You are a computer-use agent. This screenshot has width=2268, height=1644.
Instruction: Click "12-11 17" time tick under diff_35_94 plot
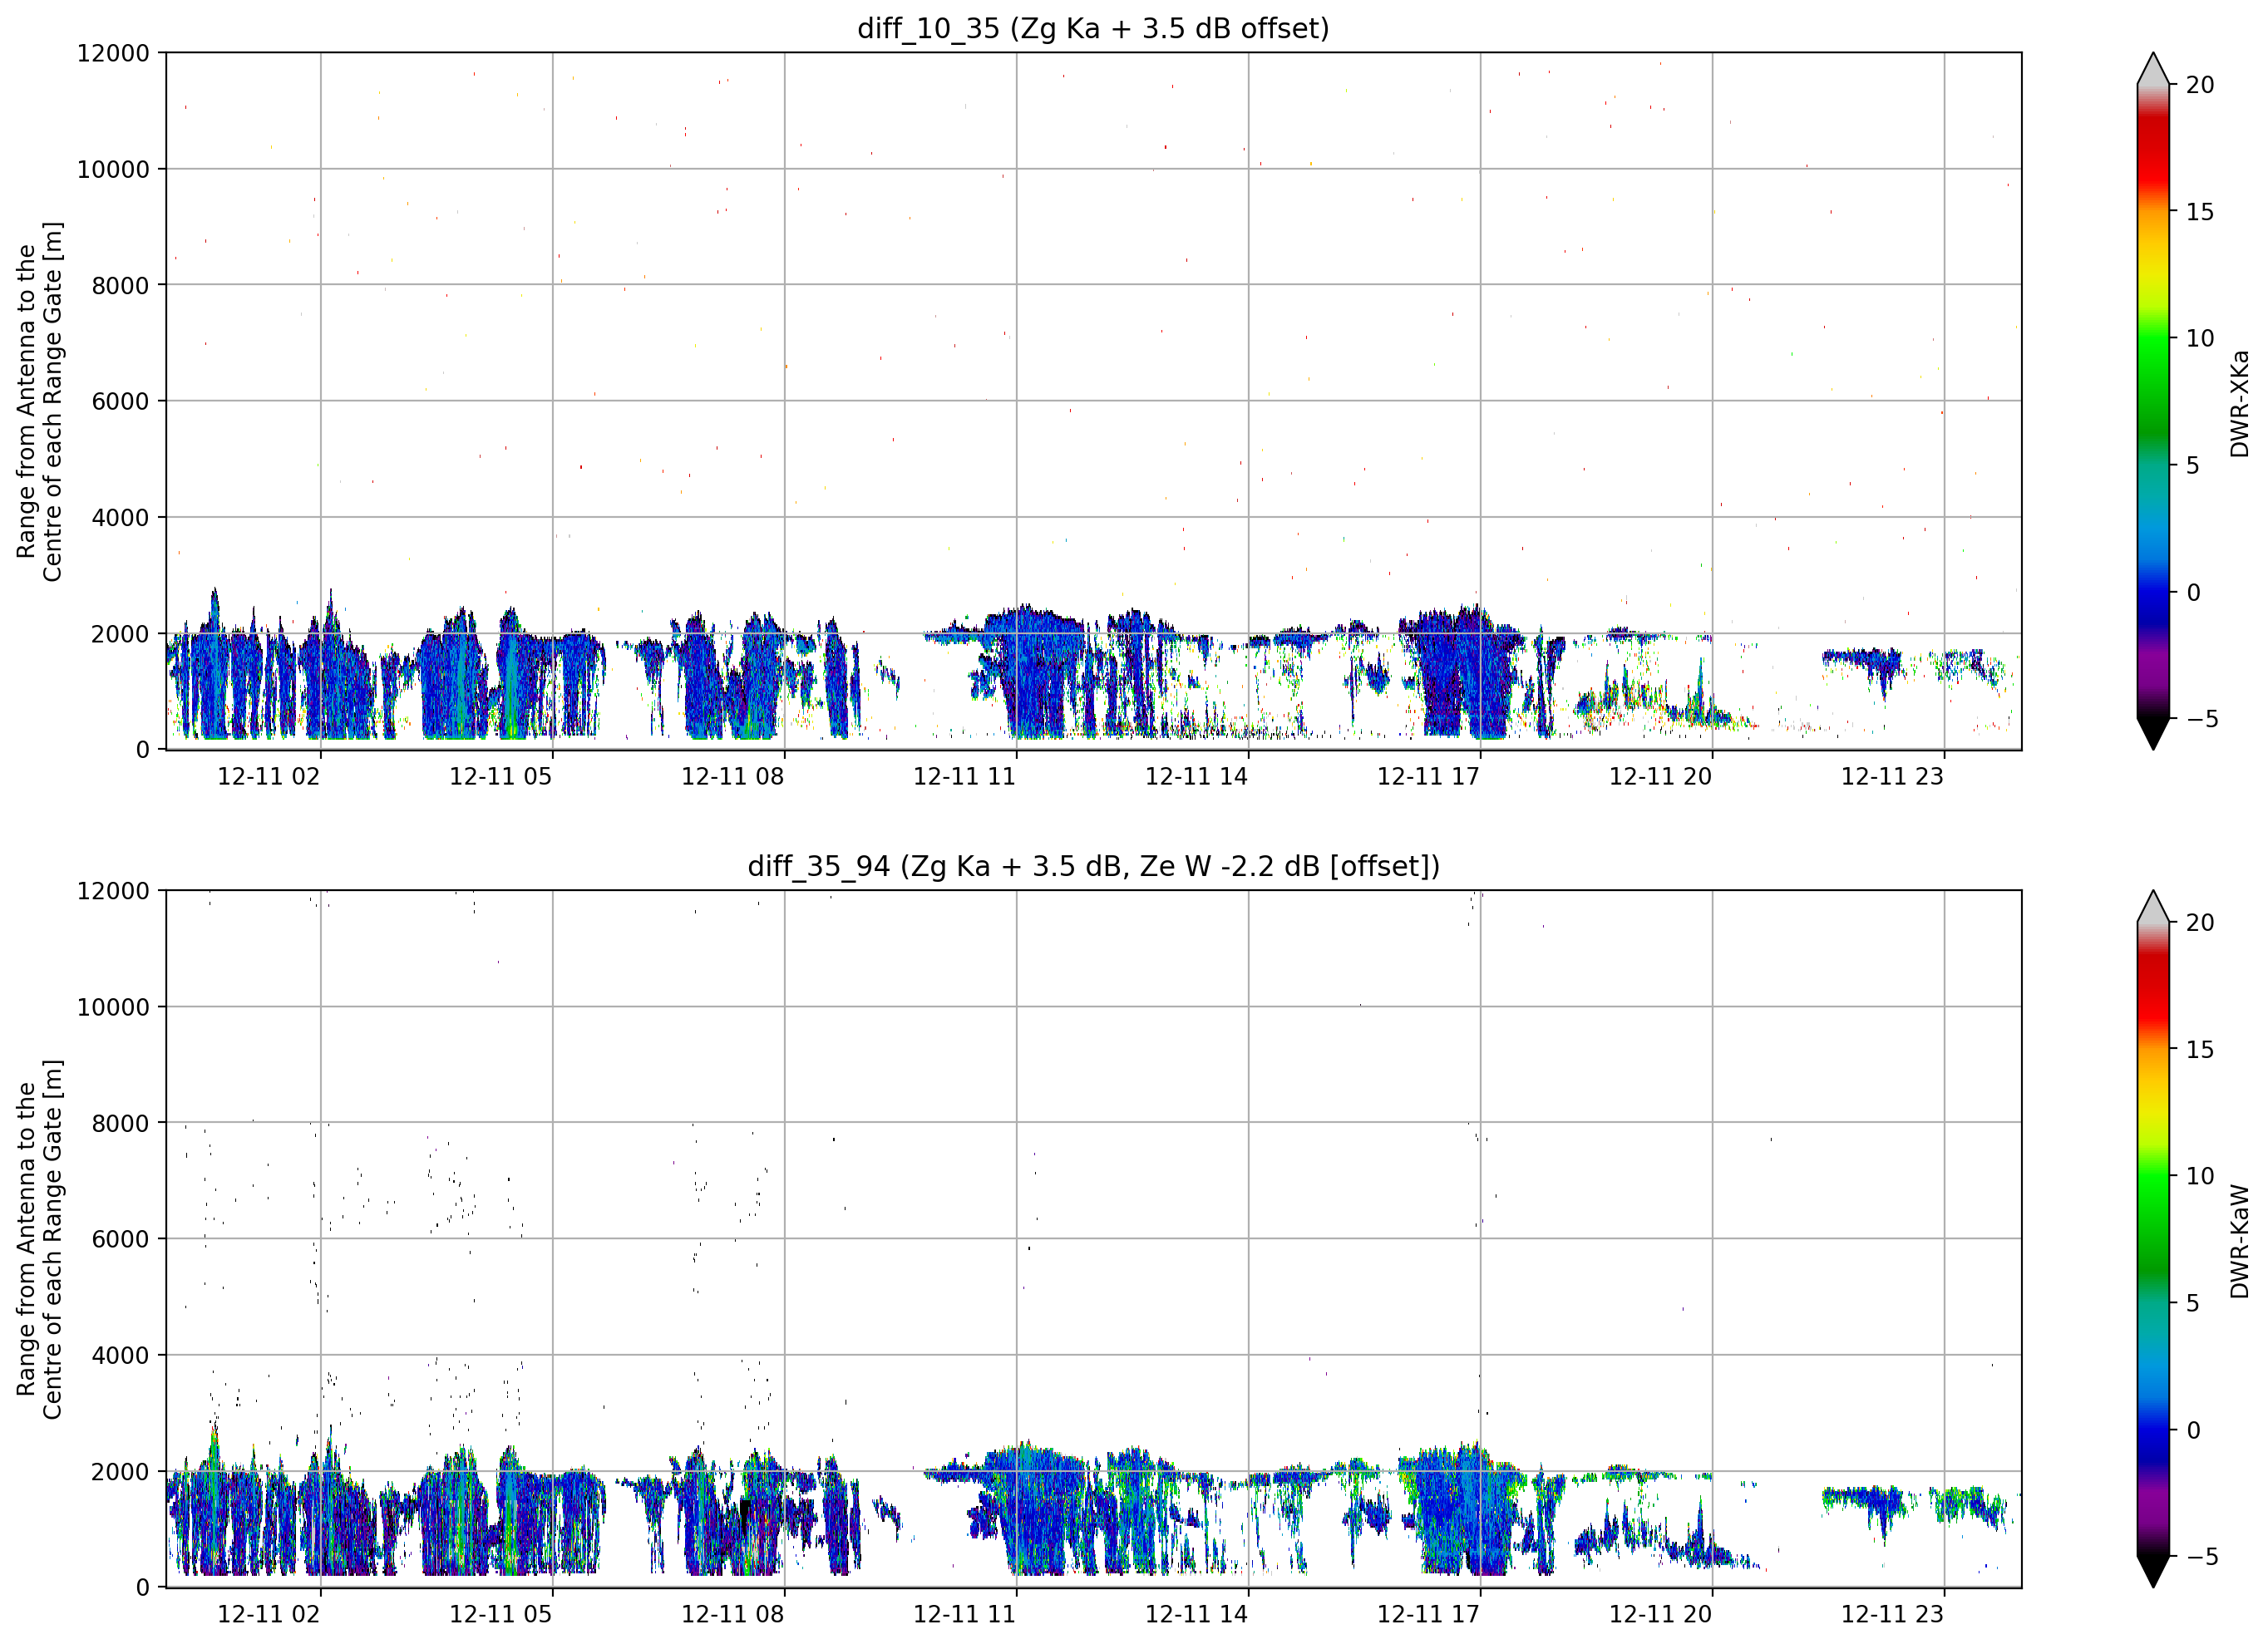point(1428,1614)
